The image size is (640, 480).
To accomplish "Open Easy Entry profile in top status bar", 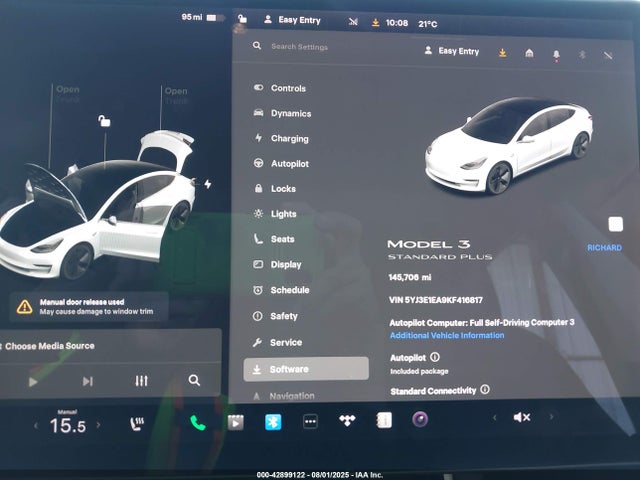I will [292, 20].
